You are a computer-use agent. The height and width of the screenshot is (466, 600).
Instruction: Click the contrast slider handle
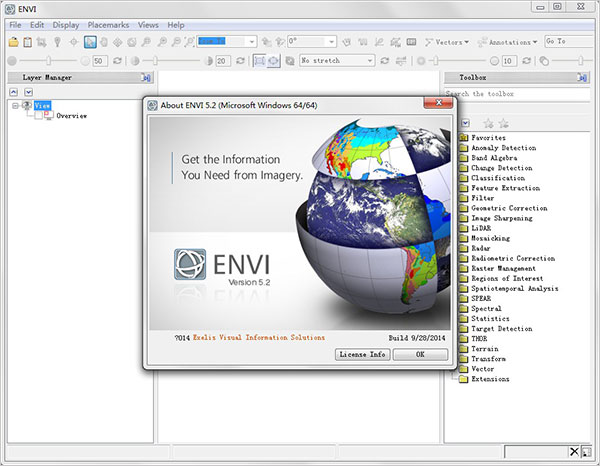coord(155,60)
